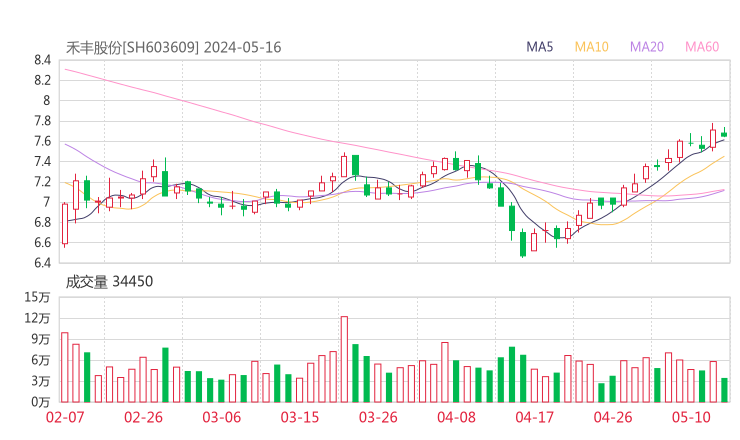
Task: Click the 03-26 date axis label
Action: click(x=378, y=417)
